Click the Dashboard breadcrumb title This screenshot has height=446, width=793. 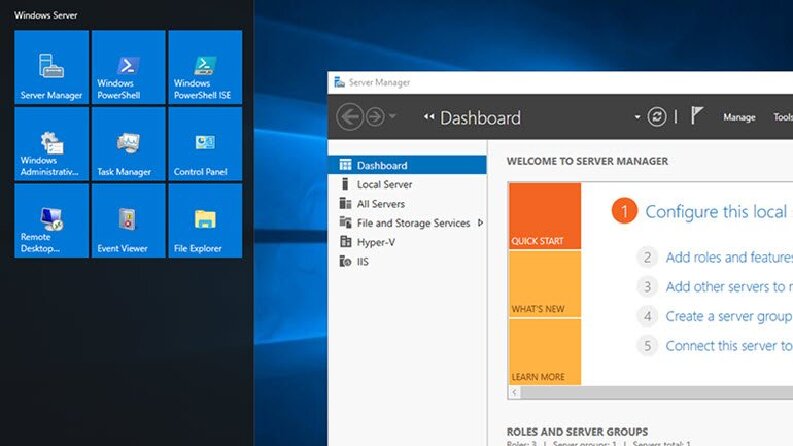coord(480,118)
